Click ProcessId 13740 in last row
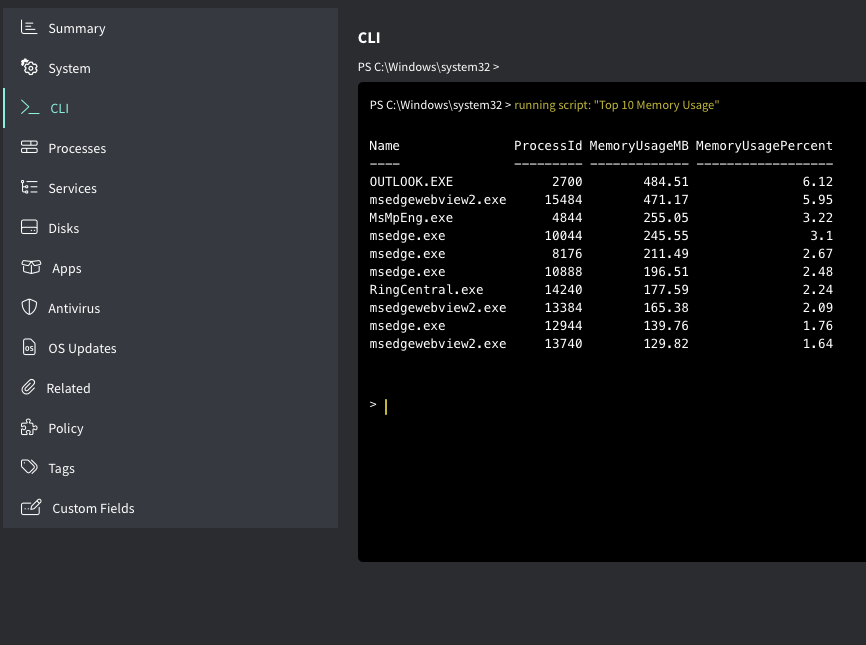 point(563,344)
